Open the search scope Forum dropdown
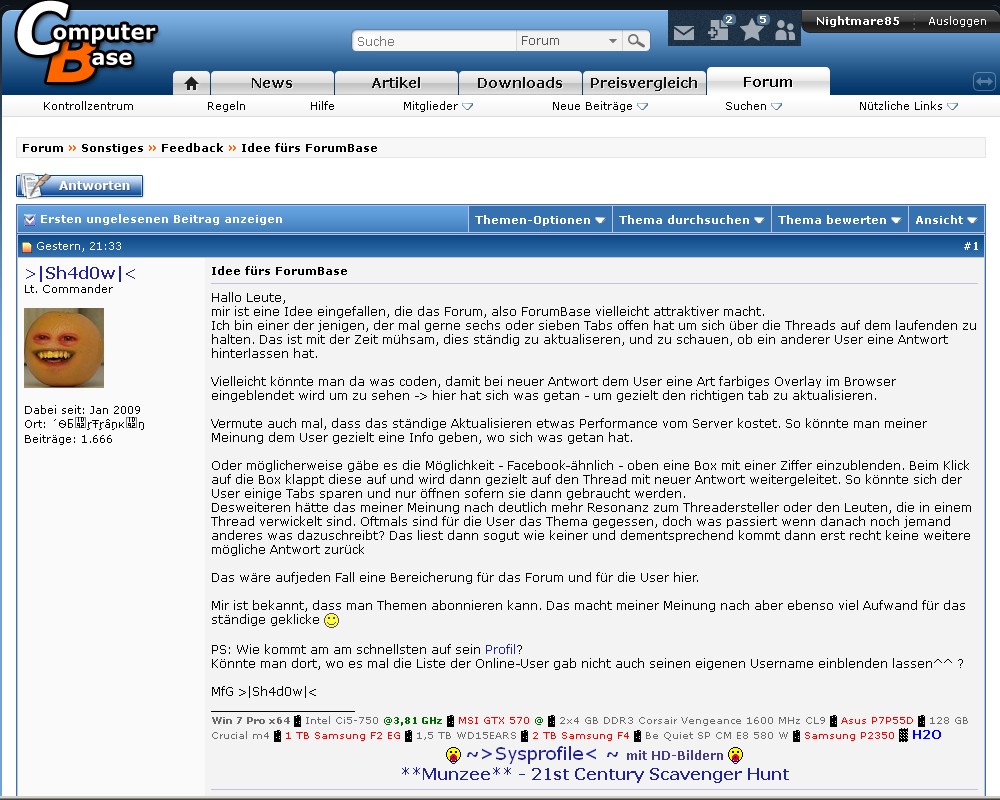This screenshot has height=800, width=1000. click(x=569, y=41)
